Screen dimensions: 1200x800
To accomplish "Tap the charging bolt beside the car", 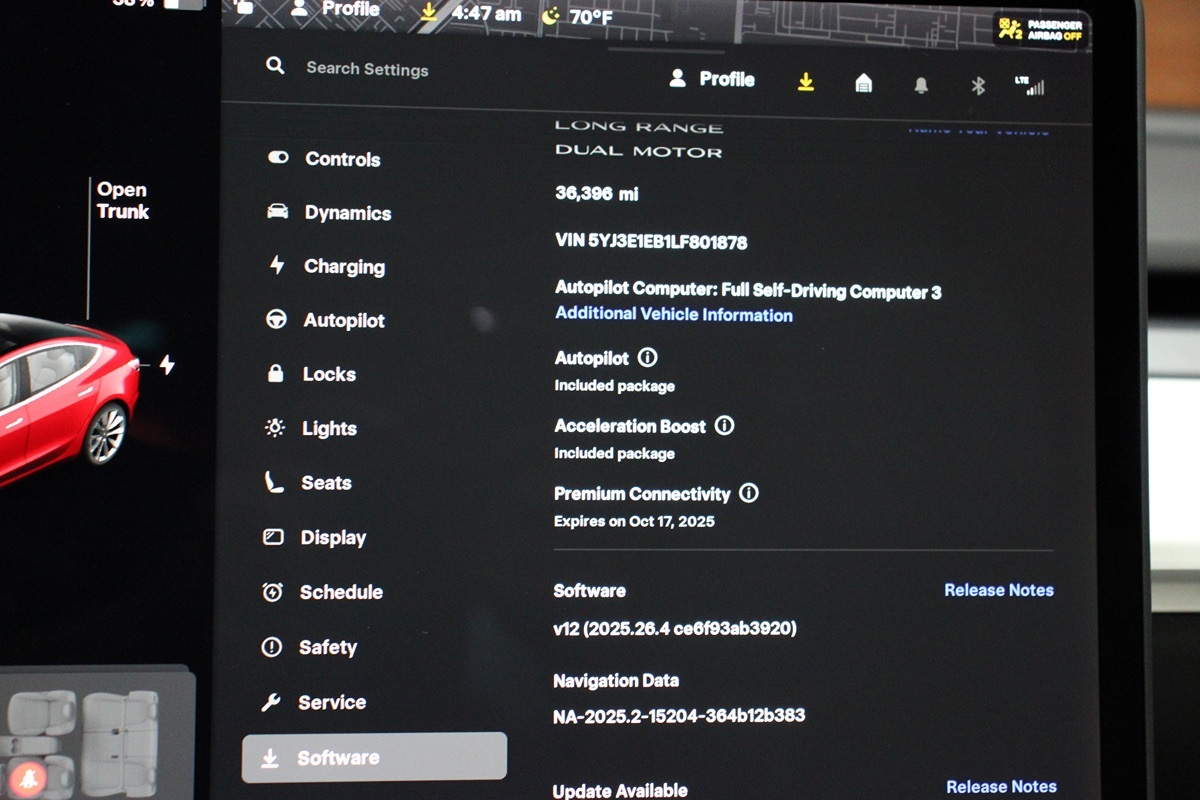I will tap(167, 365).
